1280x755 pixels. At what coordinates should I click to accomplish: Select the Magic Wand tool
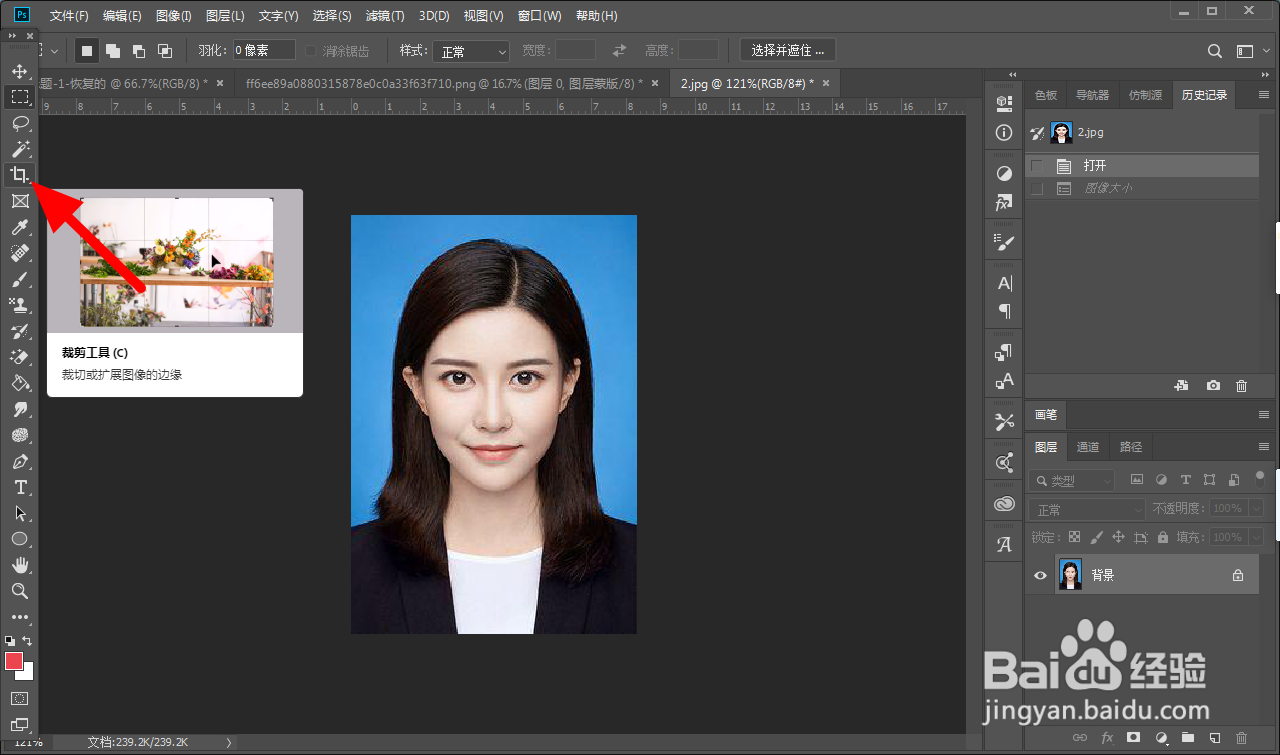tap(19, 149)
